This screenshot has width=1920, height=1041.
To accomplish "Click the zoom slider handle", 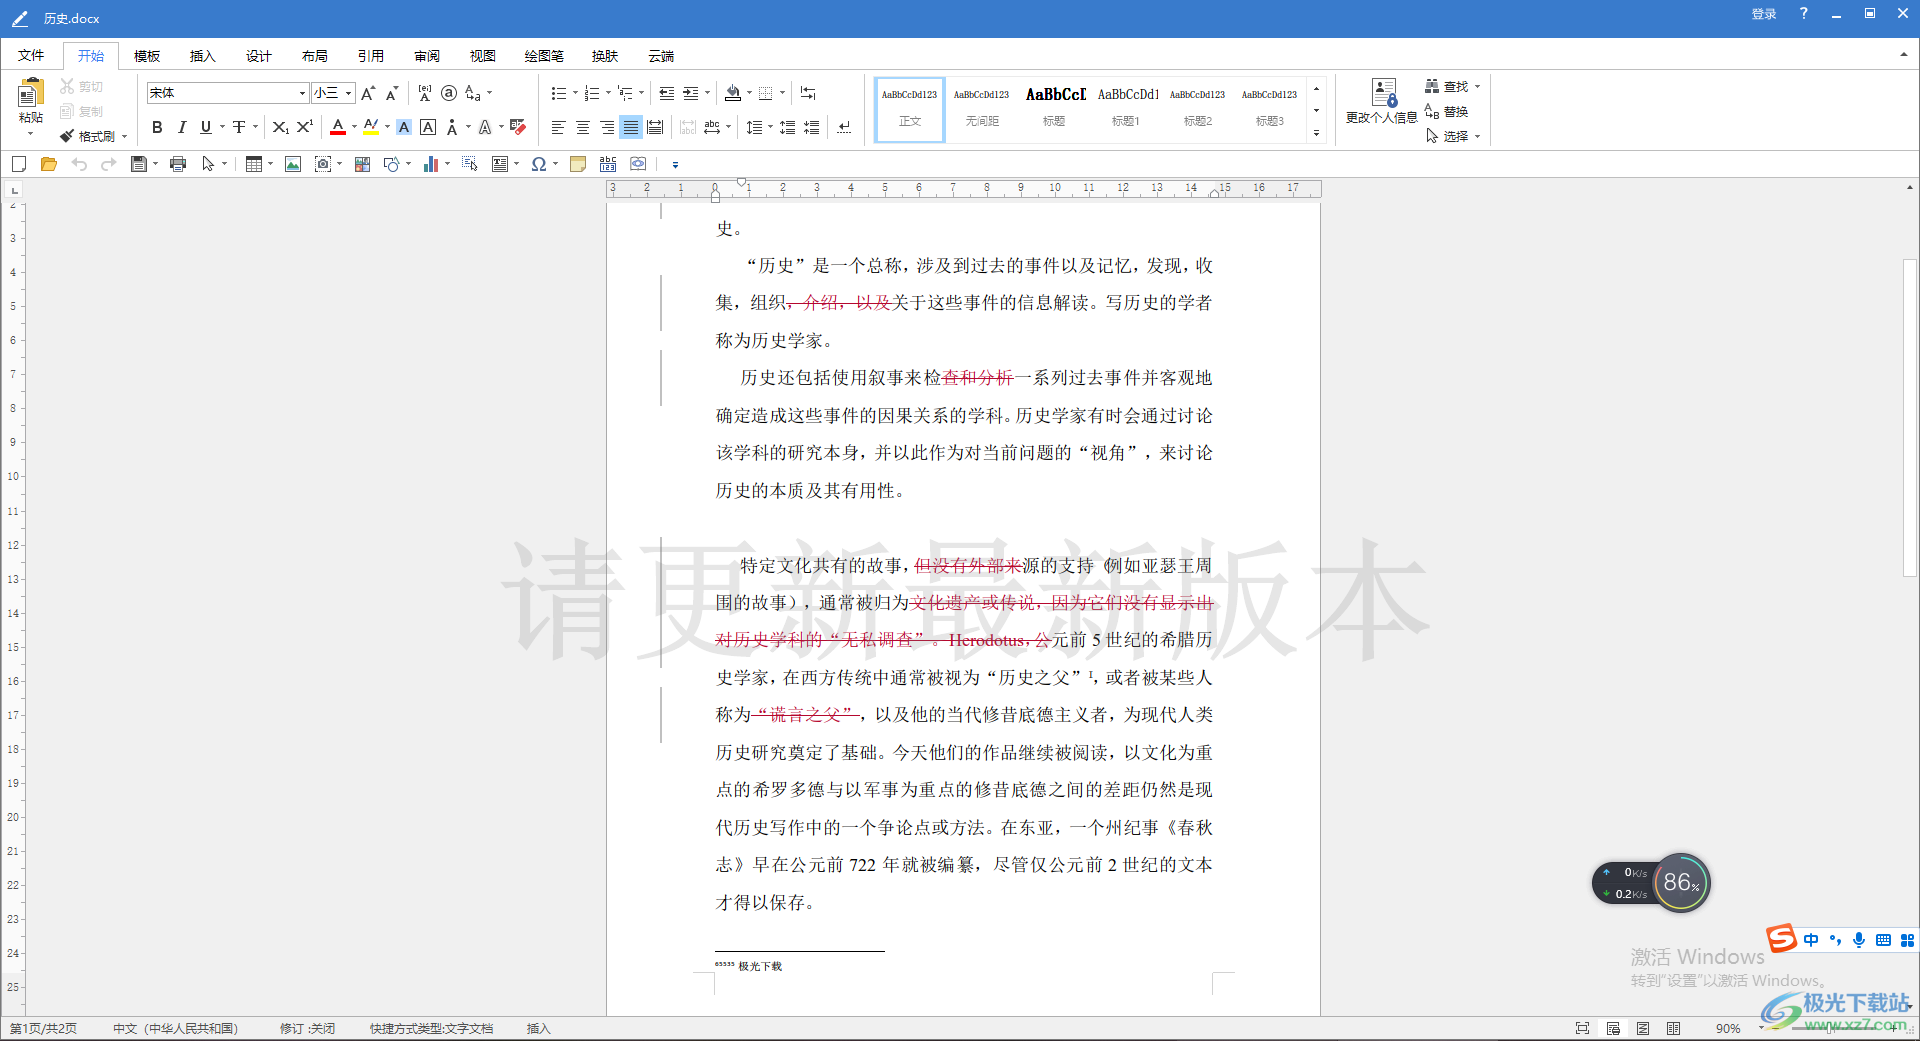I will click(x=1830, y=1028).
